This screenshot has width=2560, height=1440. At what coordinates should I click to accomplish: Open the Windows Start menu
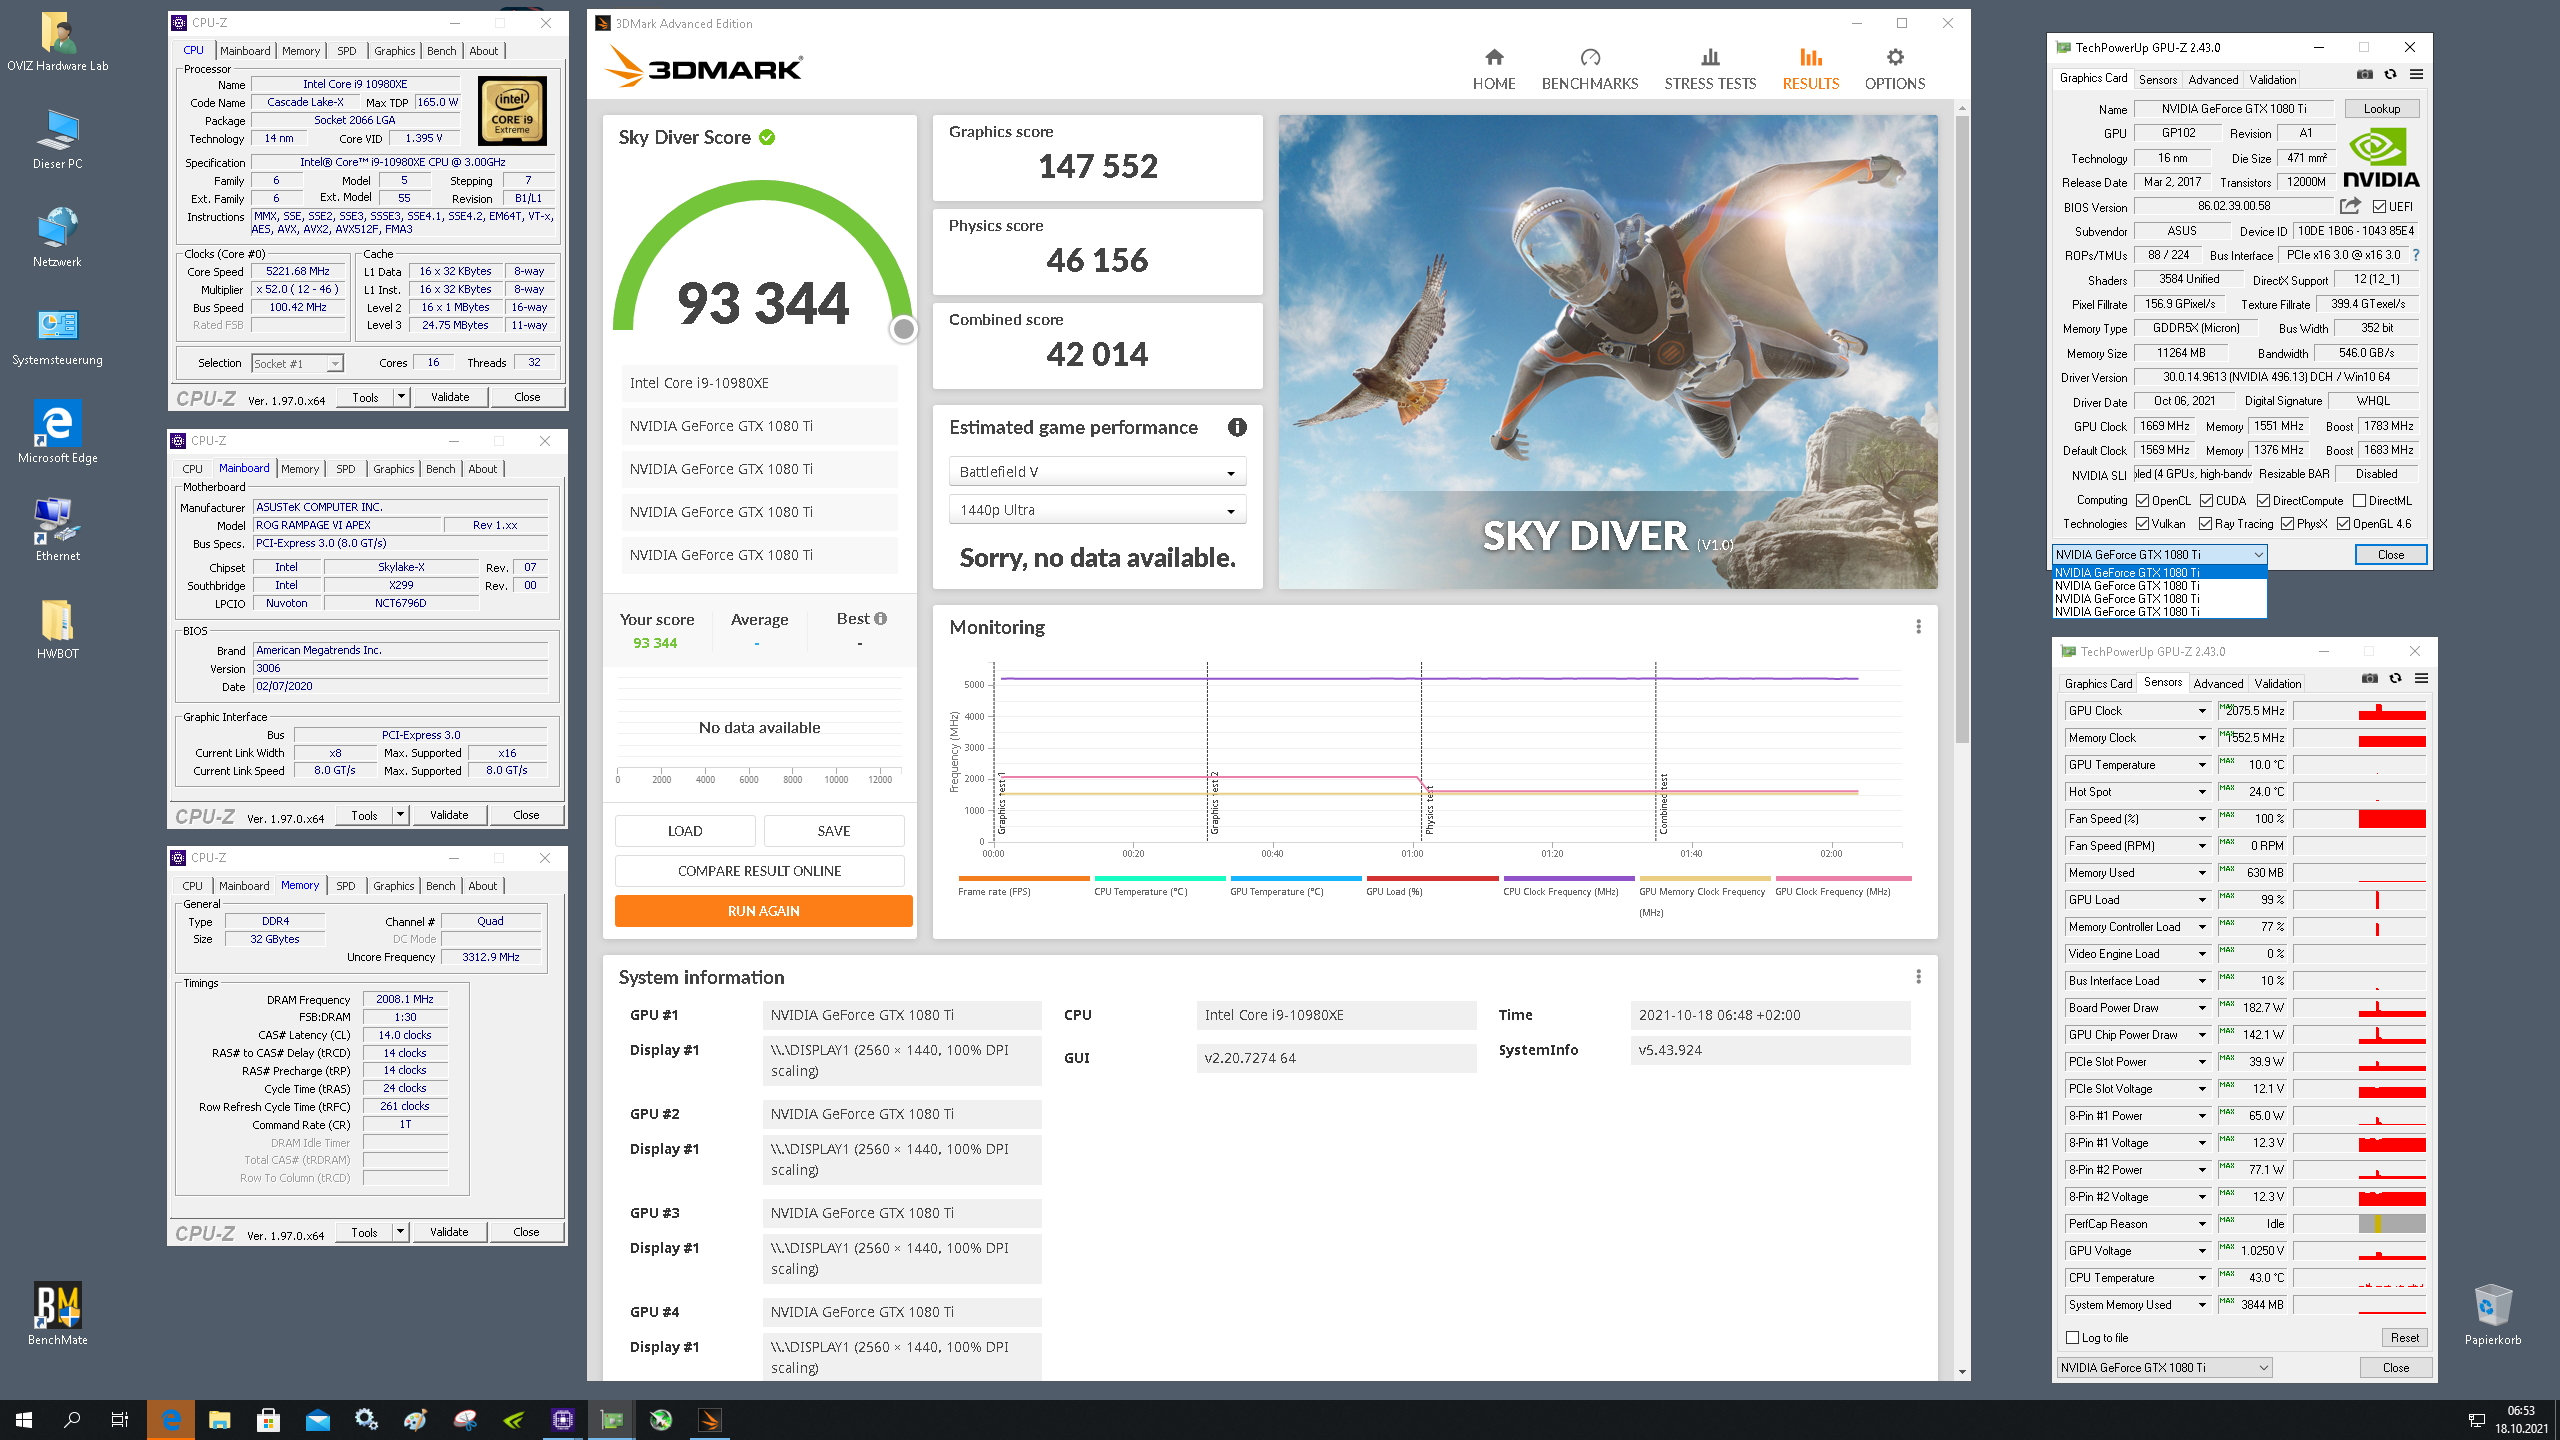coord(24,1419)
